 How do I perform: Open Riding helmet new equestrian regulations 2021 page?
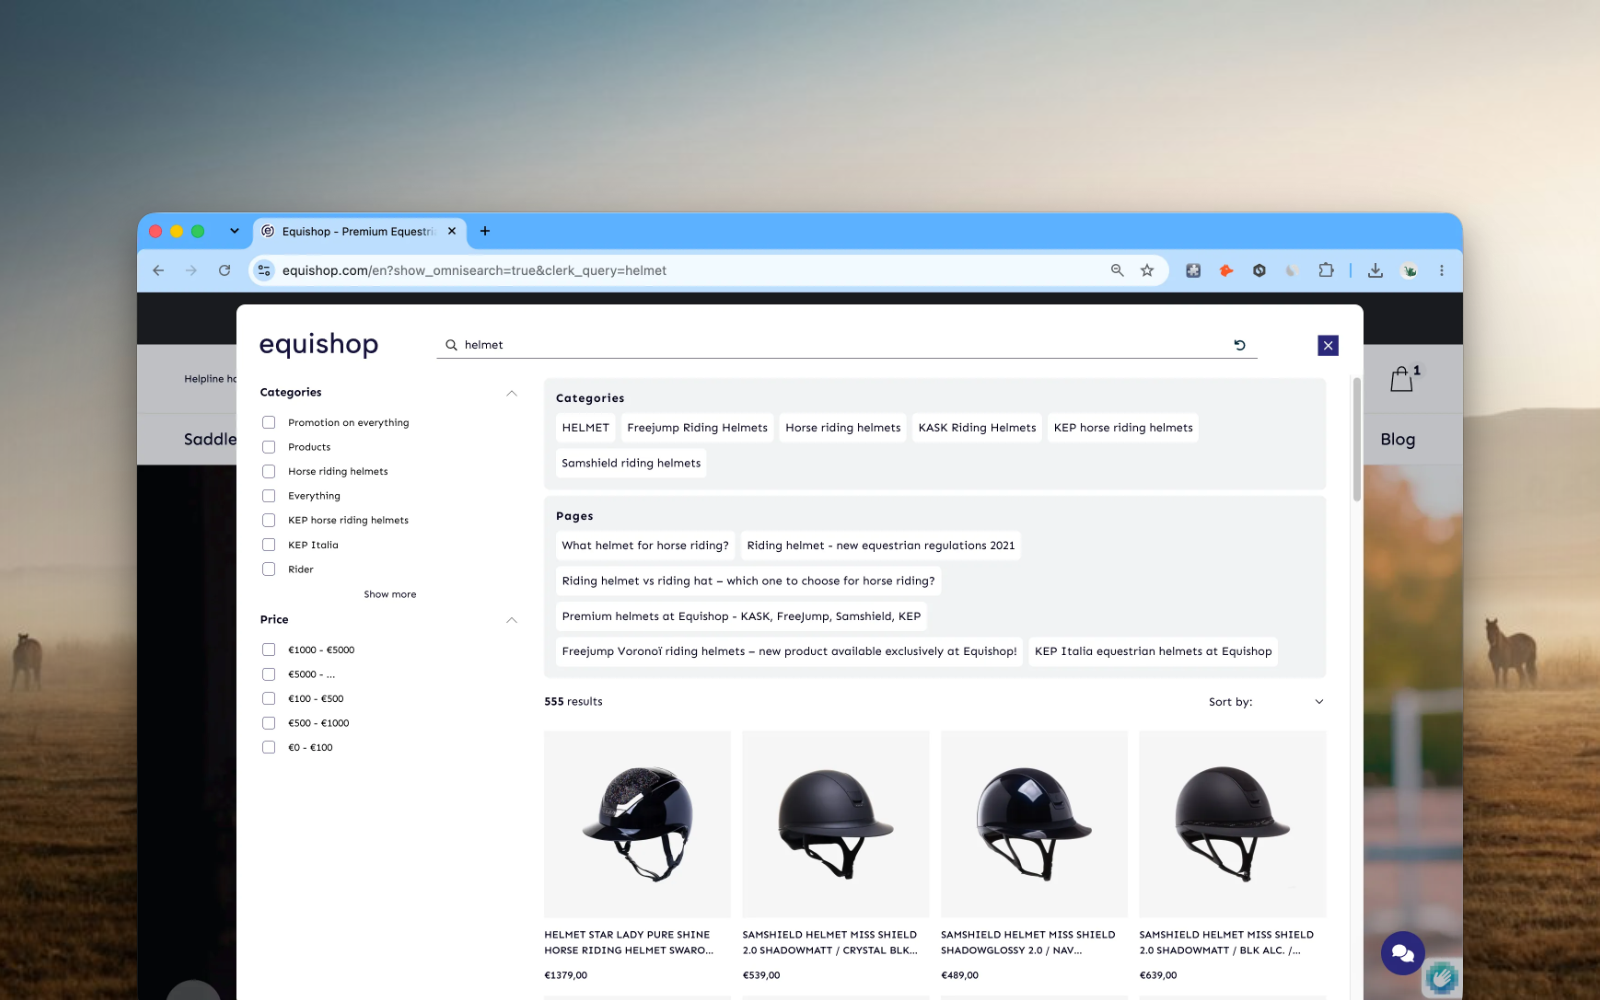pyautogui.click(x=880, y=546)
